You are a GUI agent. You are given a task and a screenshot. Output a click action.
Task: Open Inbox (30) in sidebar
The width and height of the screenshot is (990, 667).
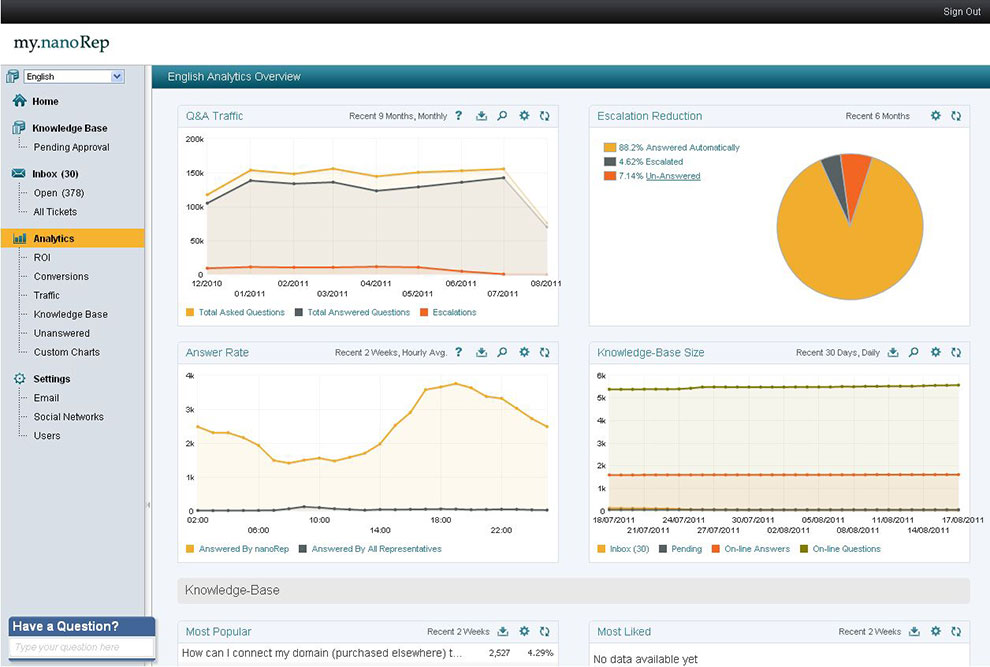(56, 174)
